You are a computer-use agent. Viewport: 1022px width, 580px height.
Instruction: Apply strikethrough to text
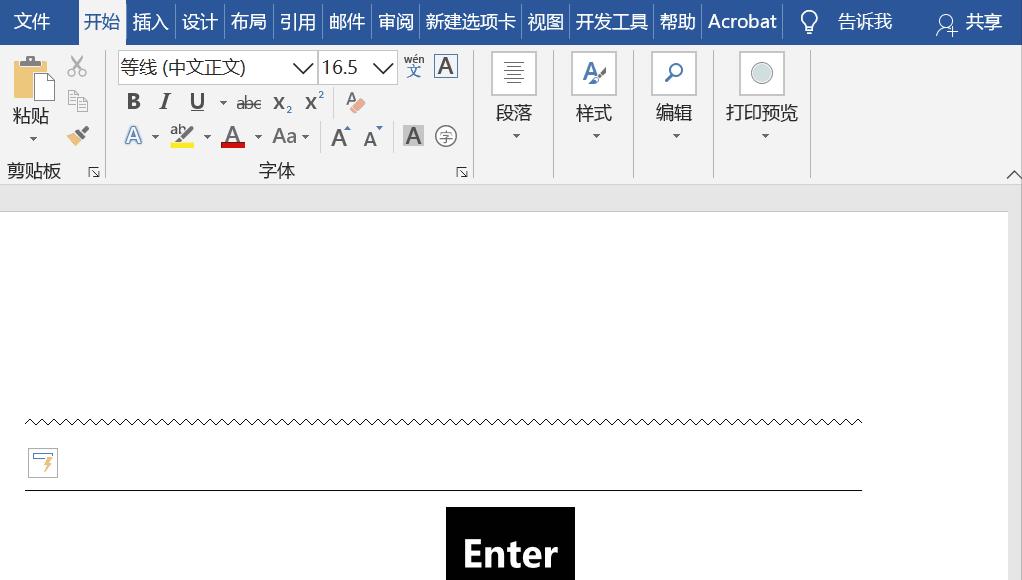pyautogui.click(x=248, y=101)
